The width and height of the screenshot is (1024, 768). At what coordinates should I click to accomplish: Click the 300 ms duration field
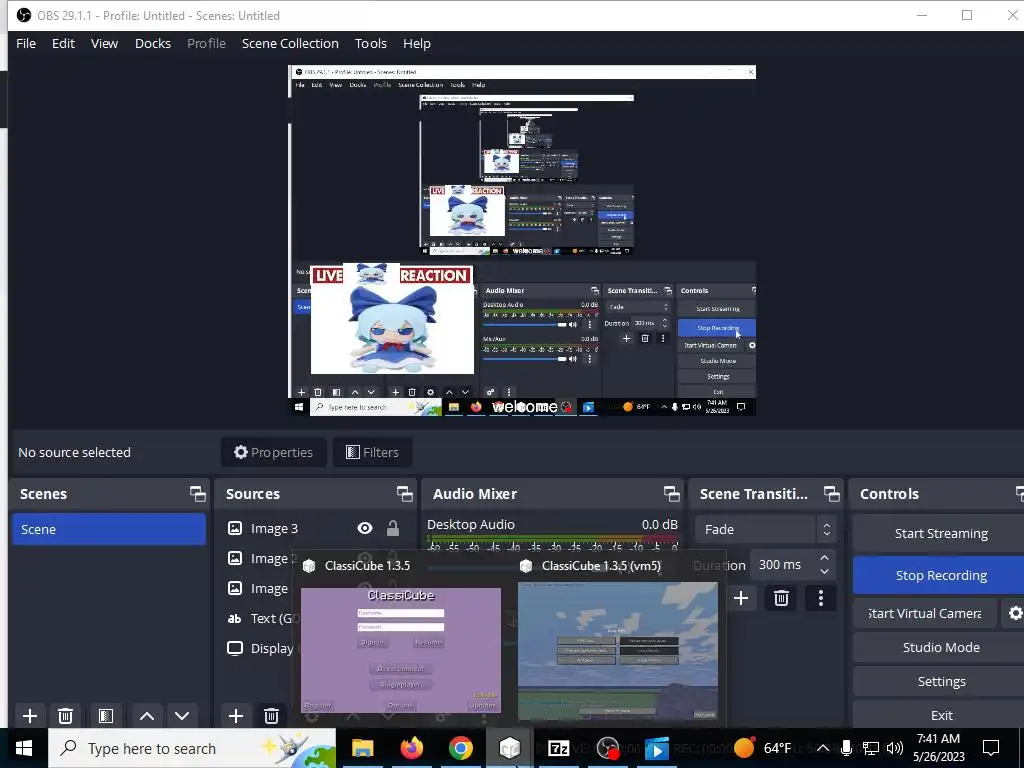point(782,565)
